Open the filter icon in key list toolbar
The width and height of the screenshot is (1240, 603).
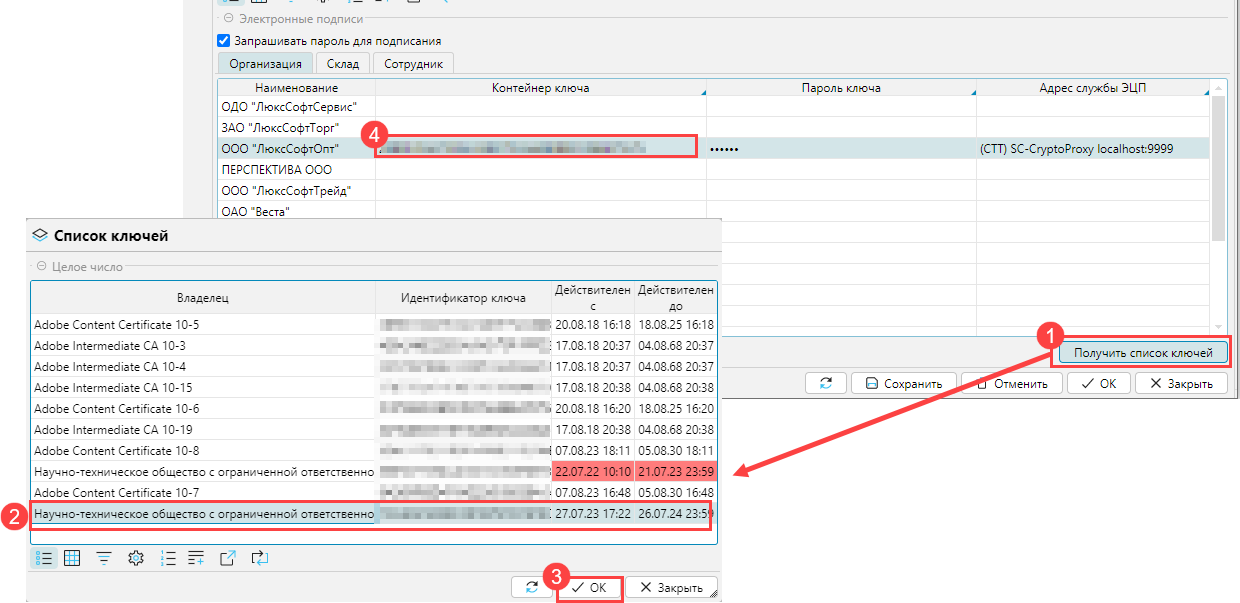(x=104, y=558)
